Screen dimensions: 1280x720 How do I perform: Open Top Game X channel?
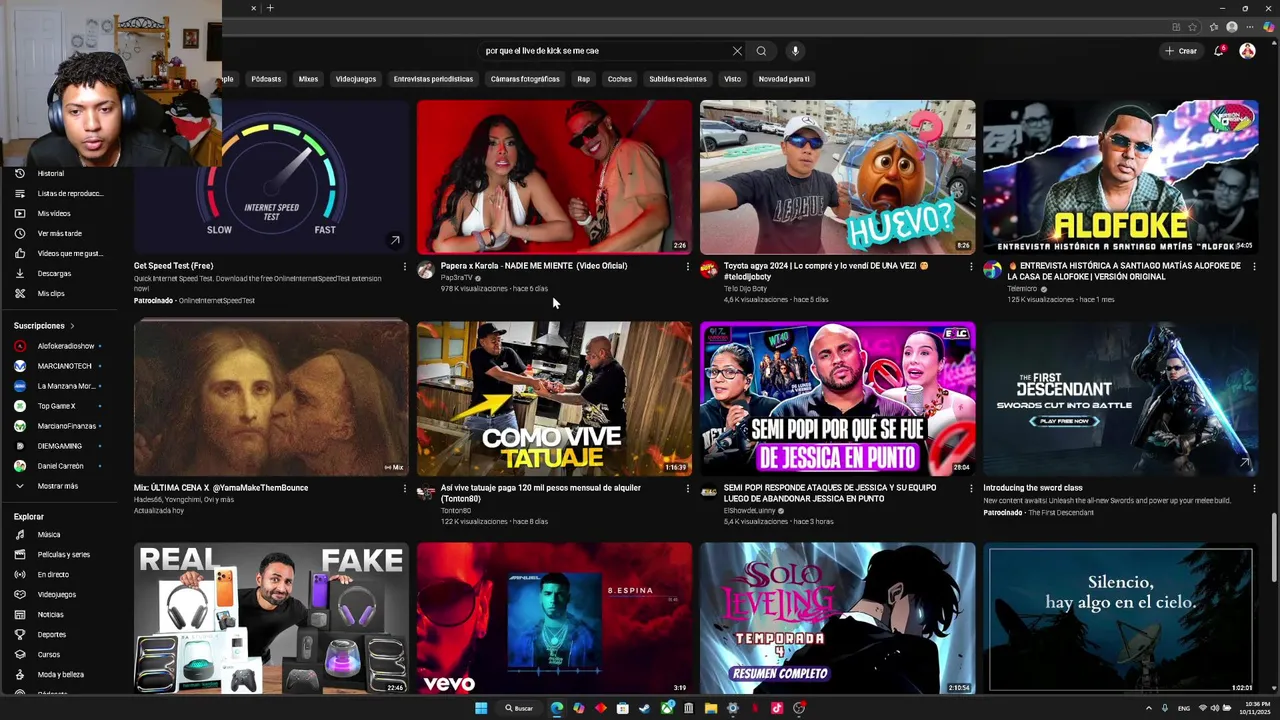(58, 406)
